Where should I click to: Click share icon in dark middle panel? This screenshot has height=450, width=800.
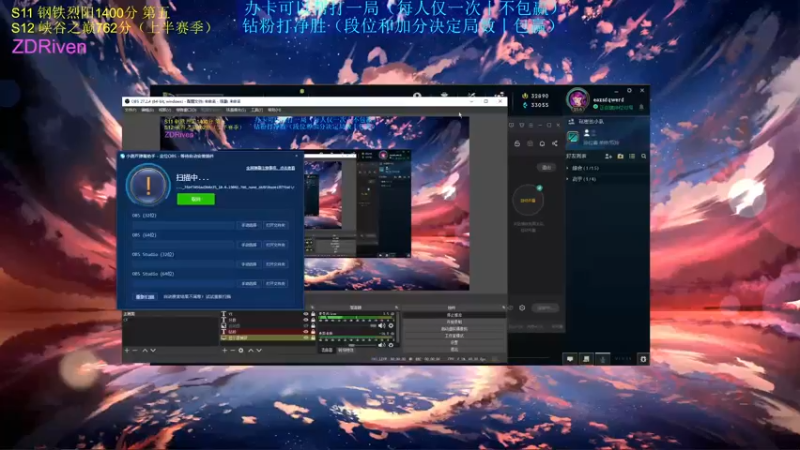pyautogui.click(x=555, y=144)
